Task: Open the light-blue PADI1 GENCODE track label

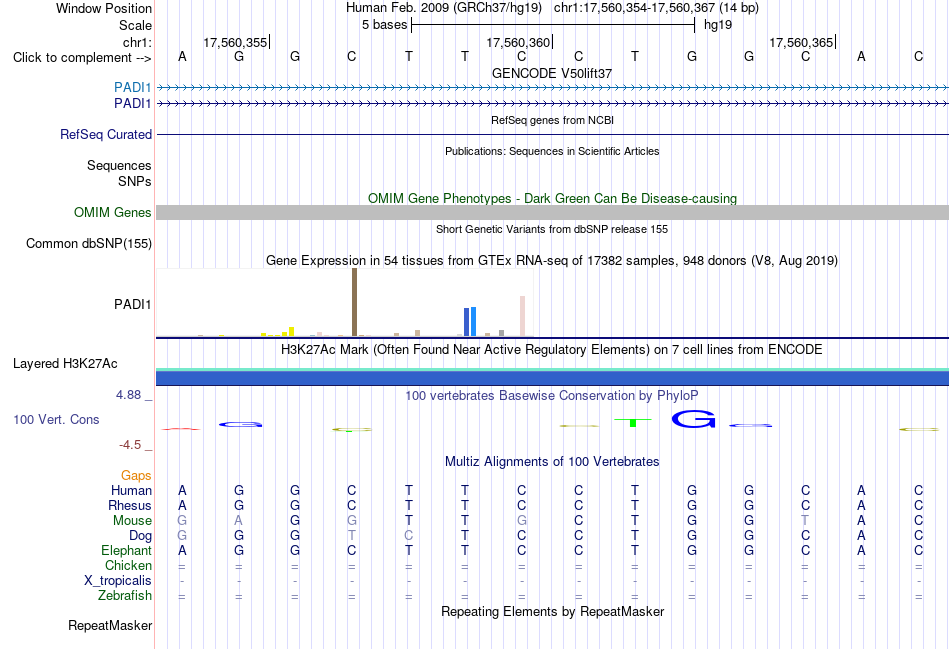Action: 132,87
